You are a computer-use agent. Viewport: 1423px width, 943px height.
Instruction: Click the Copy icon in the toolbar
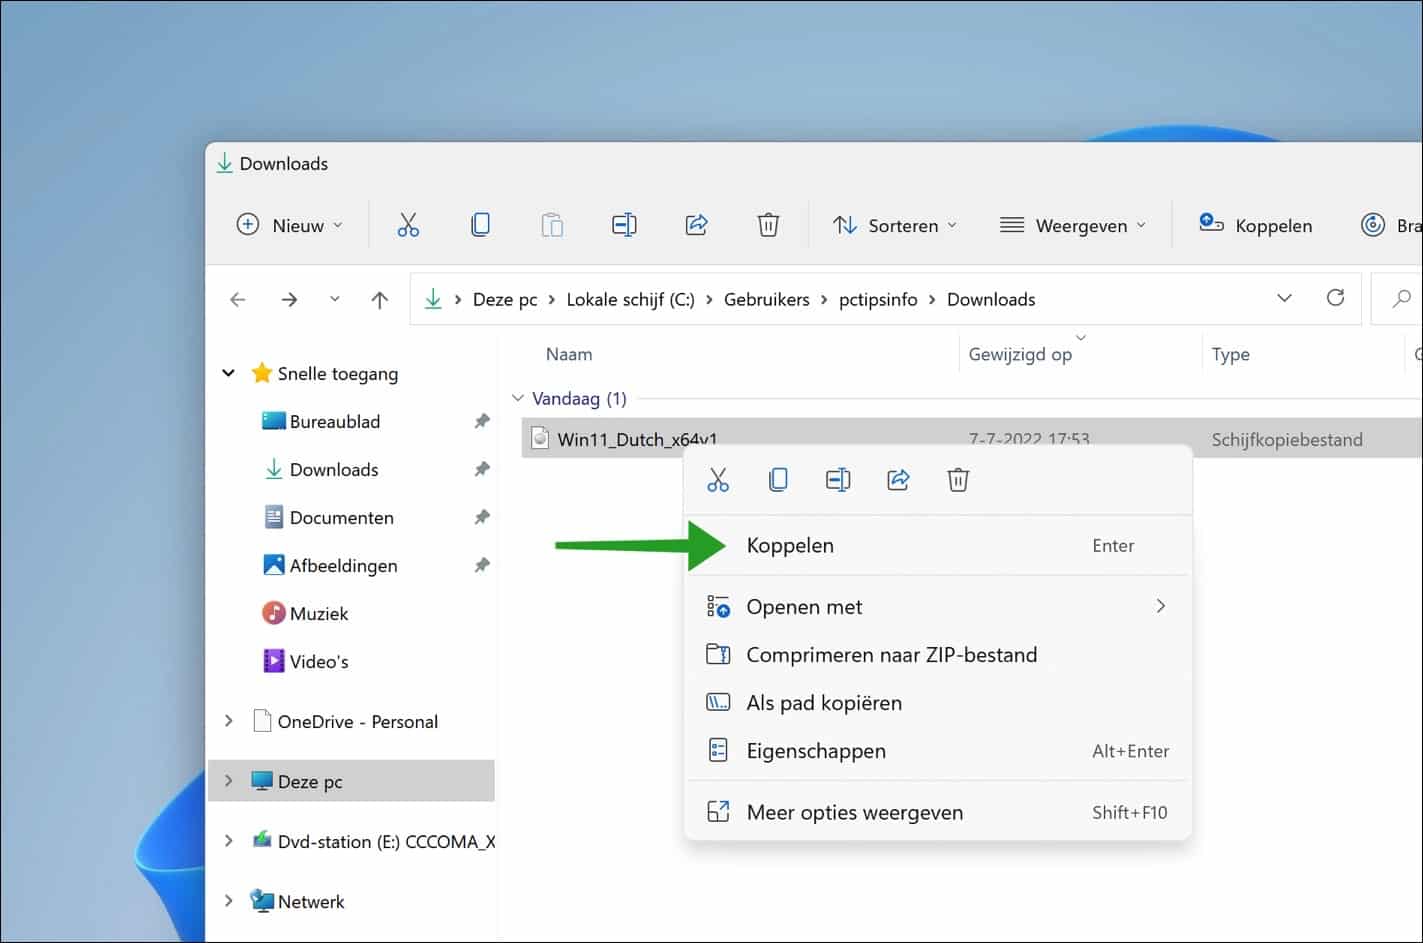click(x=480, y=224)
